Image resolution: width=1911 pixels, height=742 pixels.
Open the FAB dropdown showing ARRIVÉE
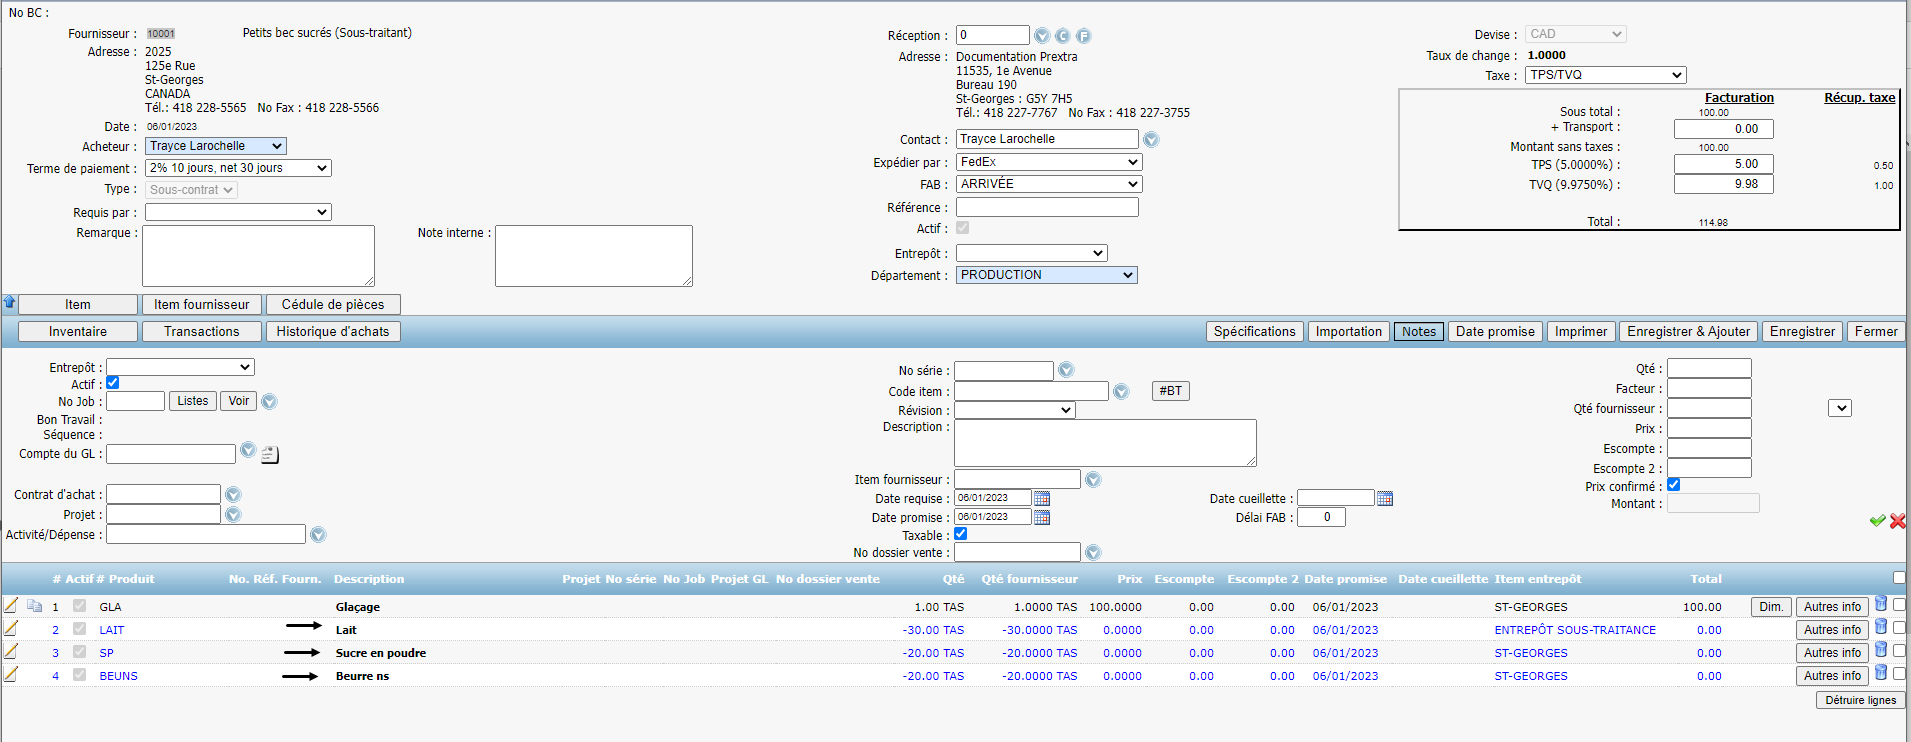[1049, 184]
